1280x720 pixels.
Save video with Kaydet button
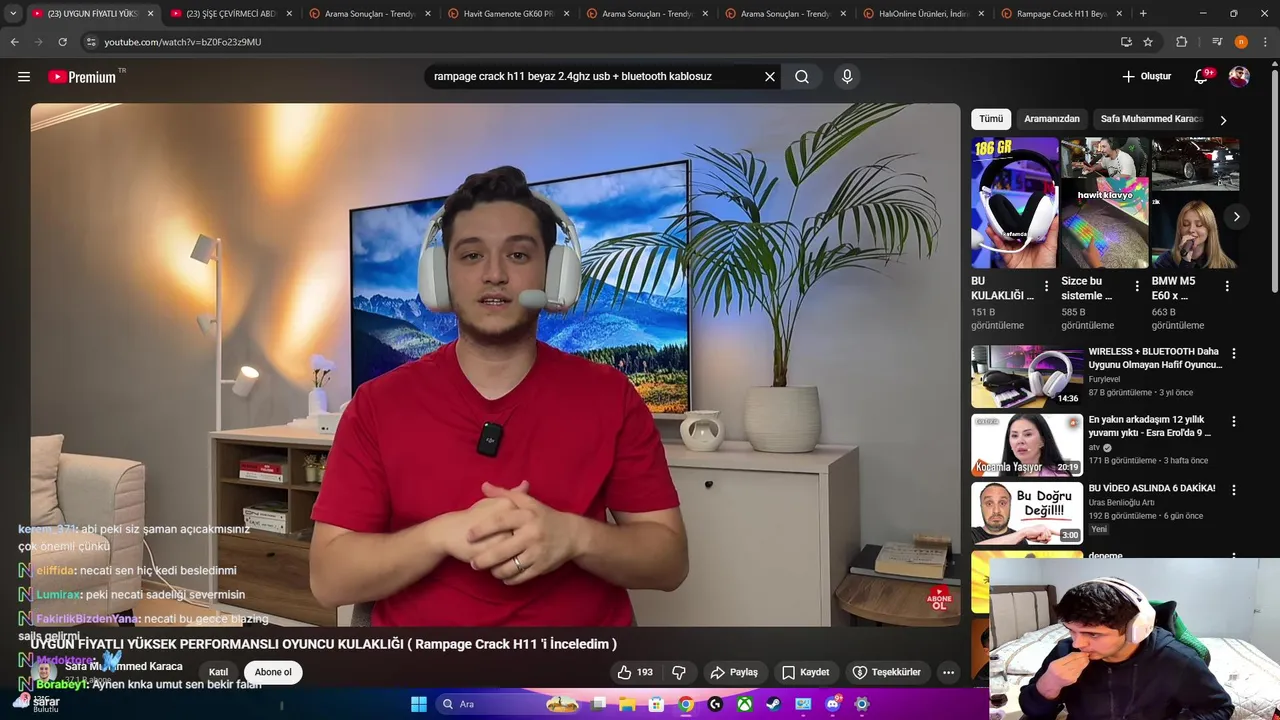(806, 672)
